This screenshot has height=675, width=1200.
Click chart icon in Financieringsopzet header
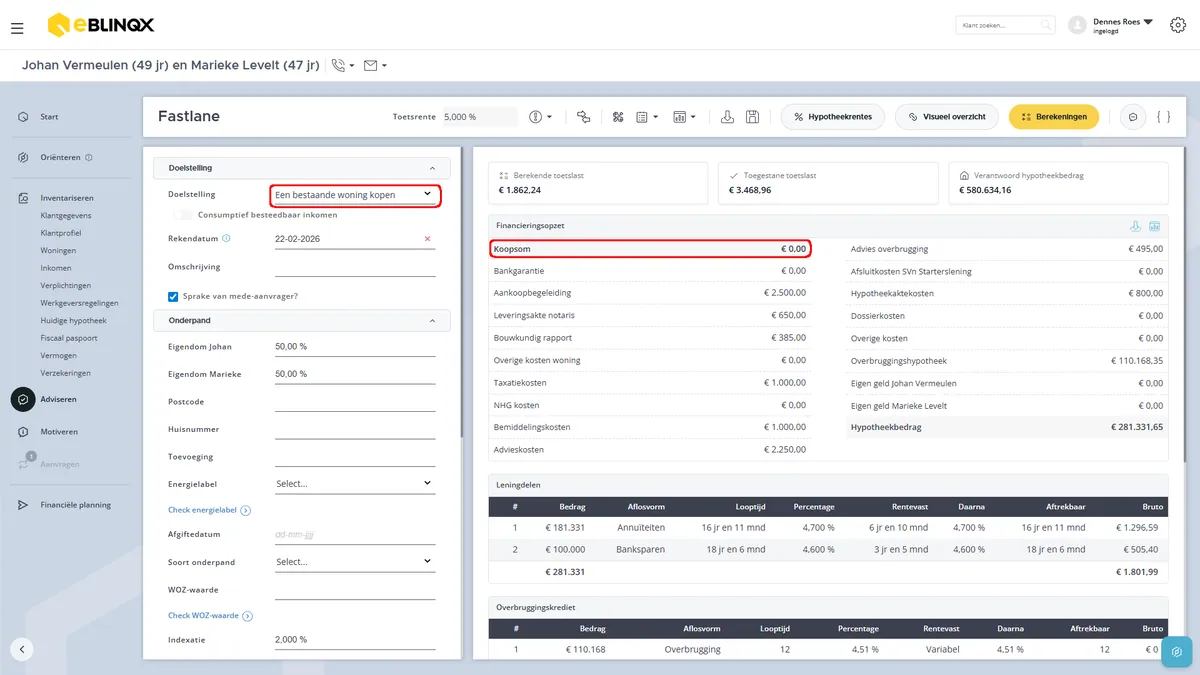point(1154,226)
